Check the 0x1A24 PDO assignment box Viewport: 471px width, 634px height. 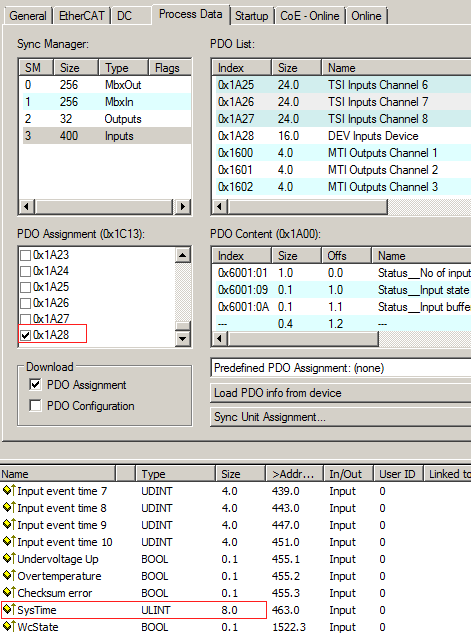(x=25, y=271)
